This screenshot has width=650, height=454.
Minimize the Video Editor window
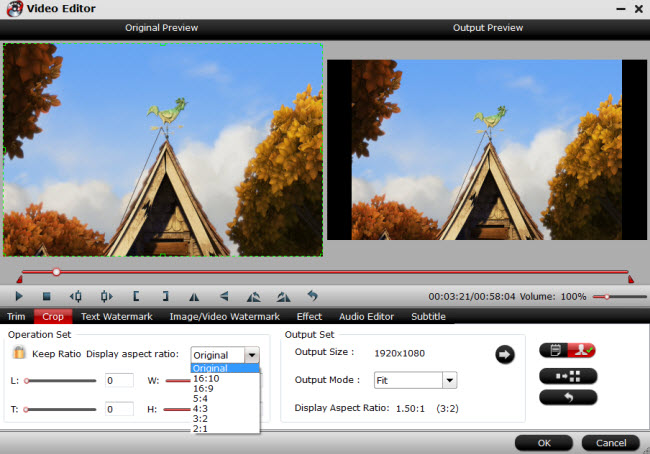coord(621,8)
